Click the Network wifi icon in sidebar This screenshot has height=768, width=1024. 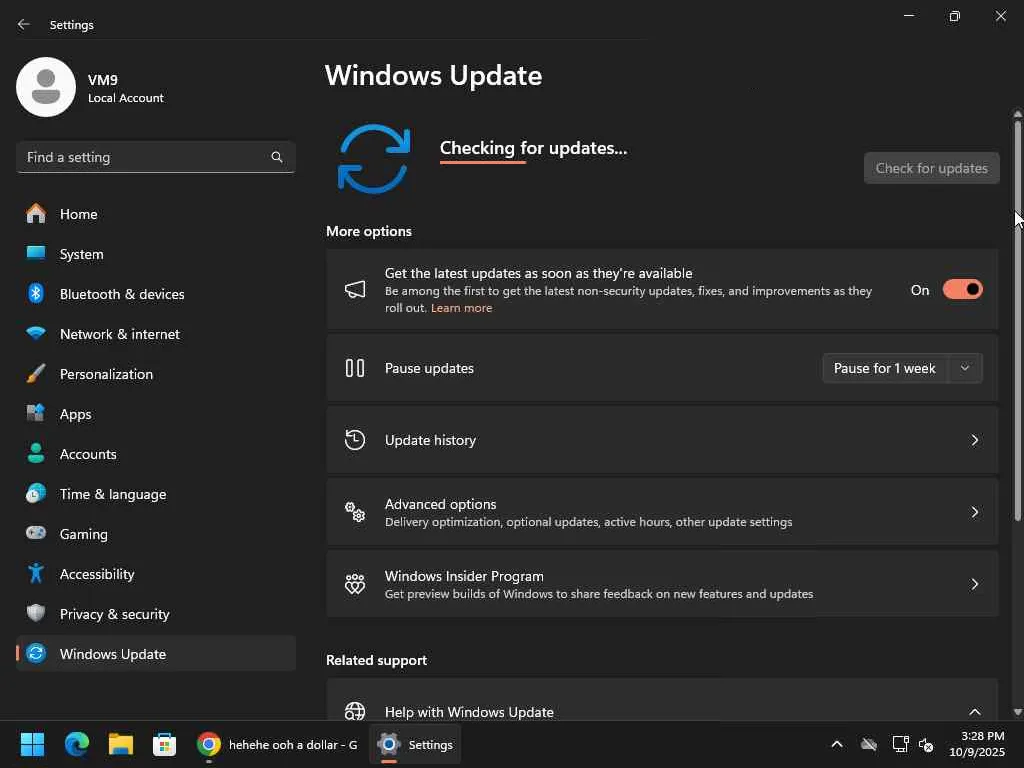coord(36,333)
